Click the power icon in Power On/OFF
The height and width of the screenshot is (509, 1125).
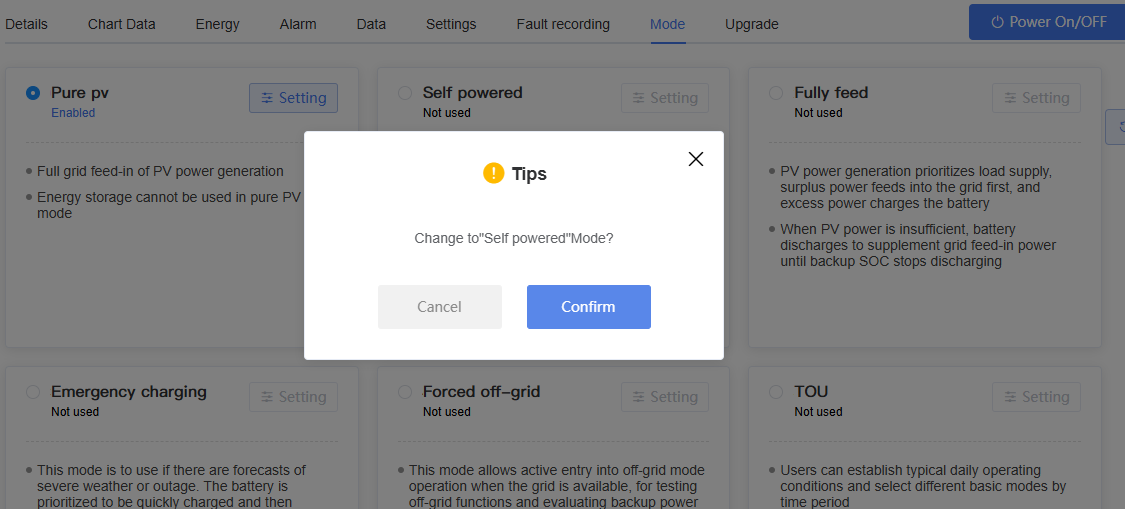997,22
